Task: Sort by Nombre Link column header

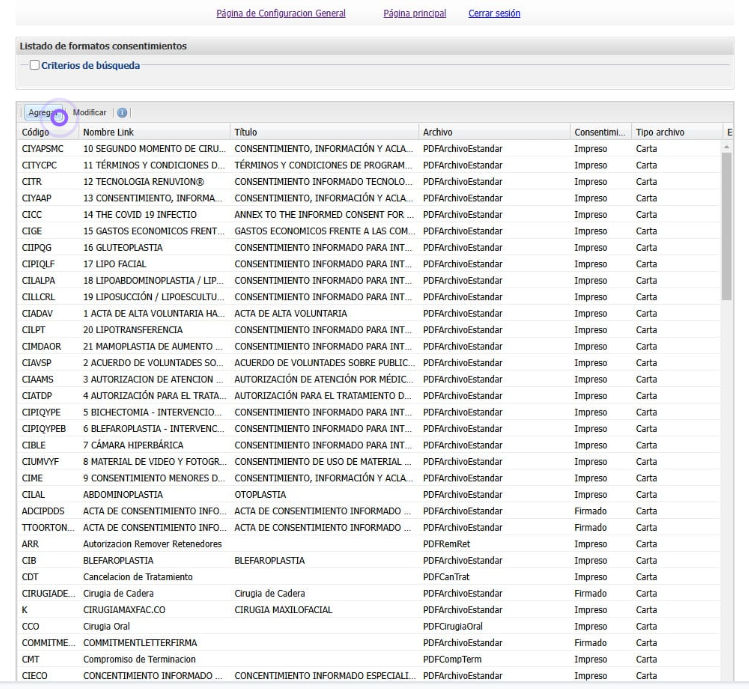Action: pyautogui.click(x=150, y=132)
